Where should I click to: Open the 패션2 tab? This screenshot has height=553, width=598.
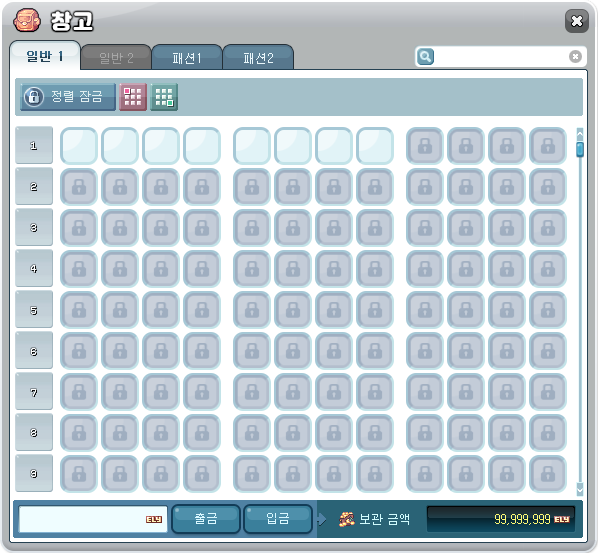click(x=258, y=58)
